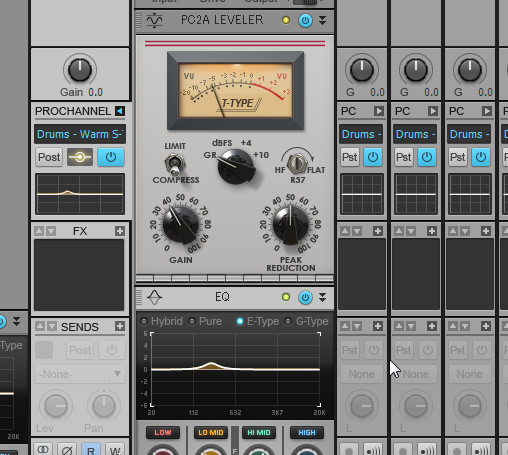This screenshot has width=508, height=455.
Task: Click the EQ frequency response graph
Action: [x=235, y=369]
